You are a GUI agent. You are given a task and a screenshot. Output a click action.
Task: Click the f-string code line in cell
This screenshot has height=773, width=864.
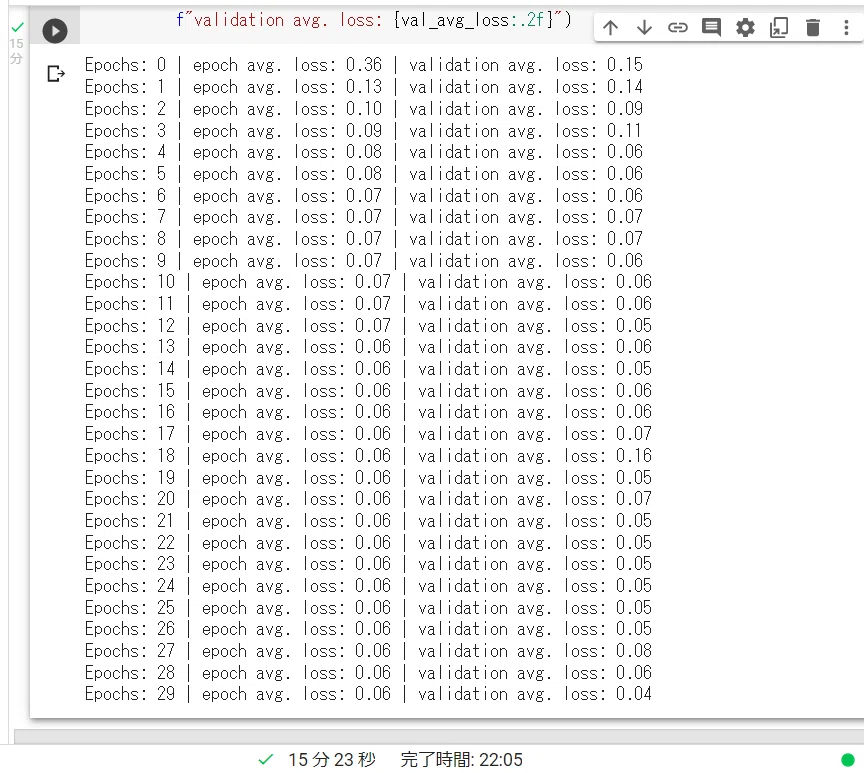click(374, 20)
